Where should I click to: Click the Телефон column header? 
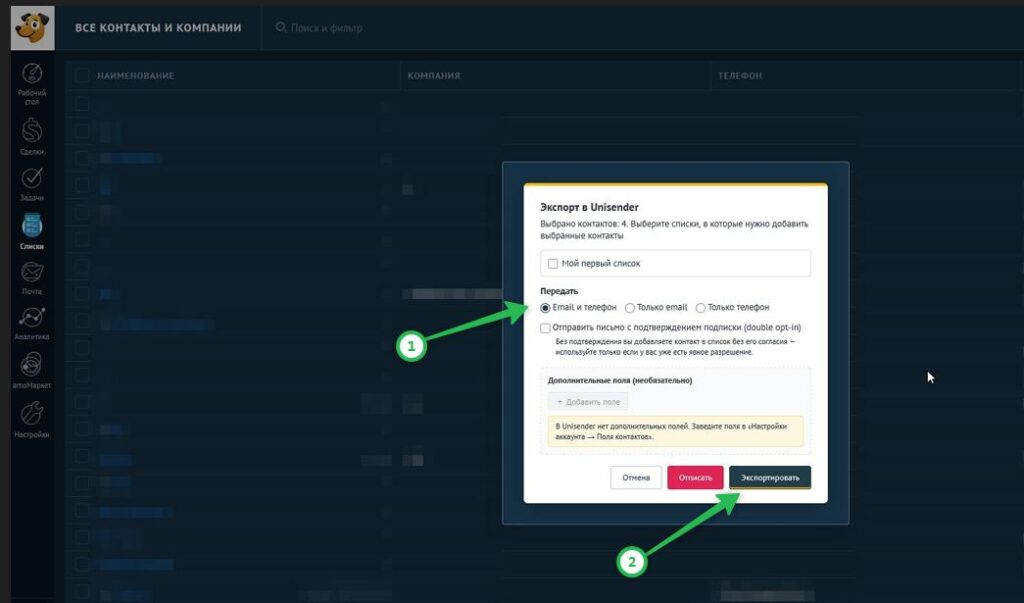[740, 76]
